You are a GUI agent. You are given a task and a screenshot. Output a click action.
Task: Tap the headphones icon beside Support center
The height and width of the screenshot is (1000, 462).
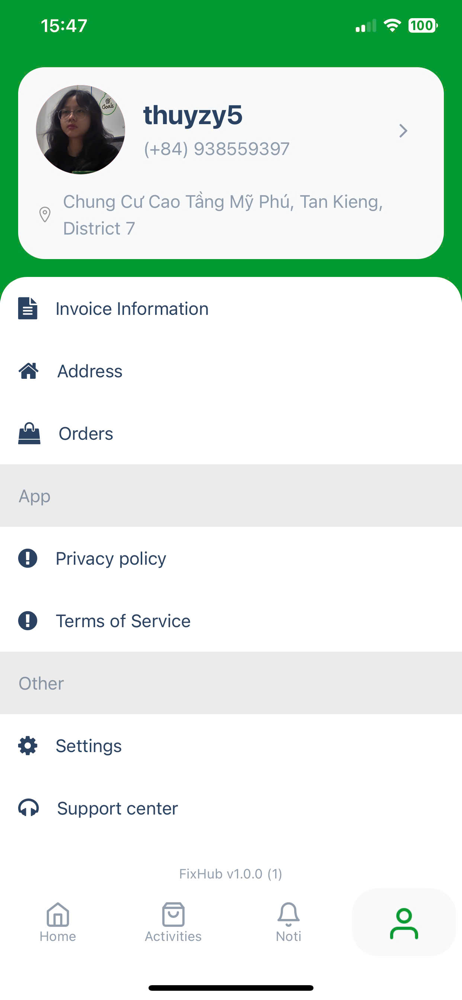(28, 809)
